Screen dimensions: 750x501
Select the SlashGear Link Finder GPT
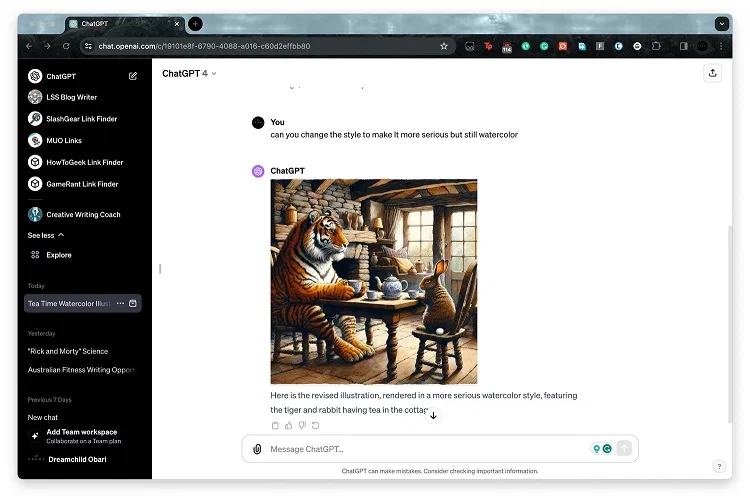click(x=81, y=119)
